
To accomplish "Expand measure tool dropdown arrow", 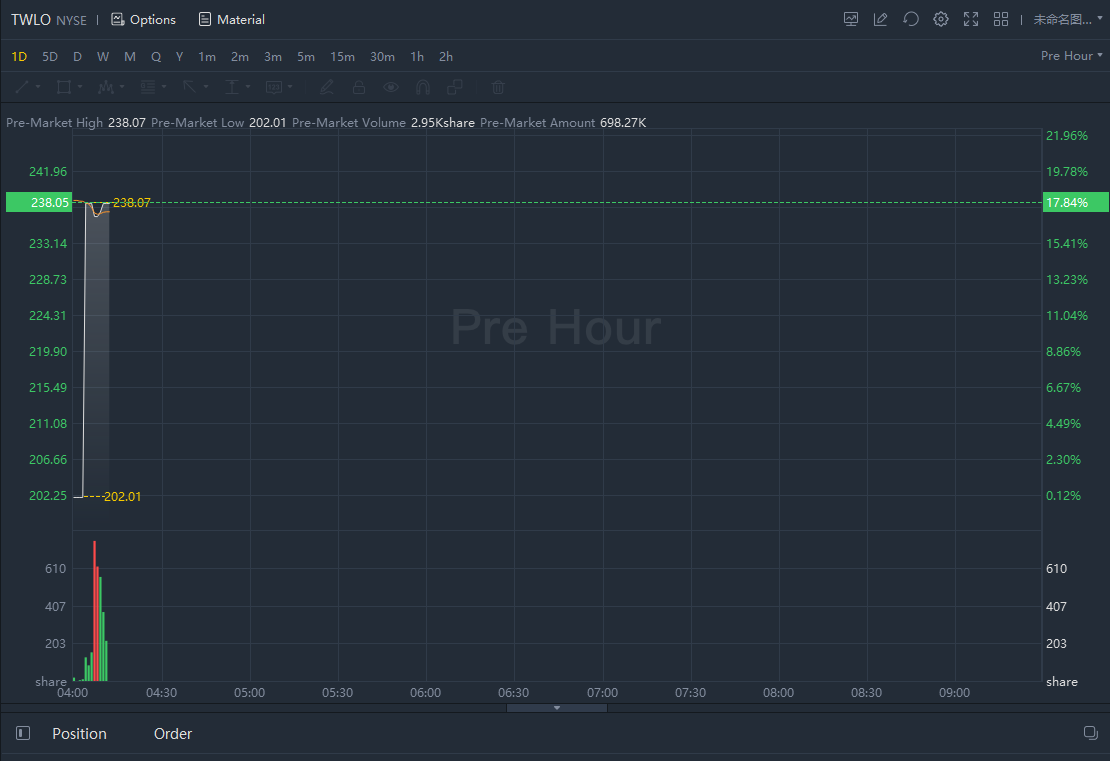I will tap(248, 87).
